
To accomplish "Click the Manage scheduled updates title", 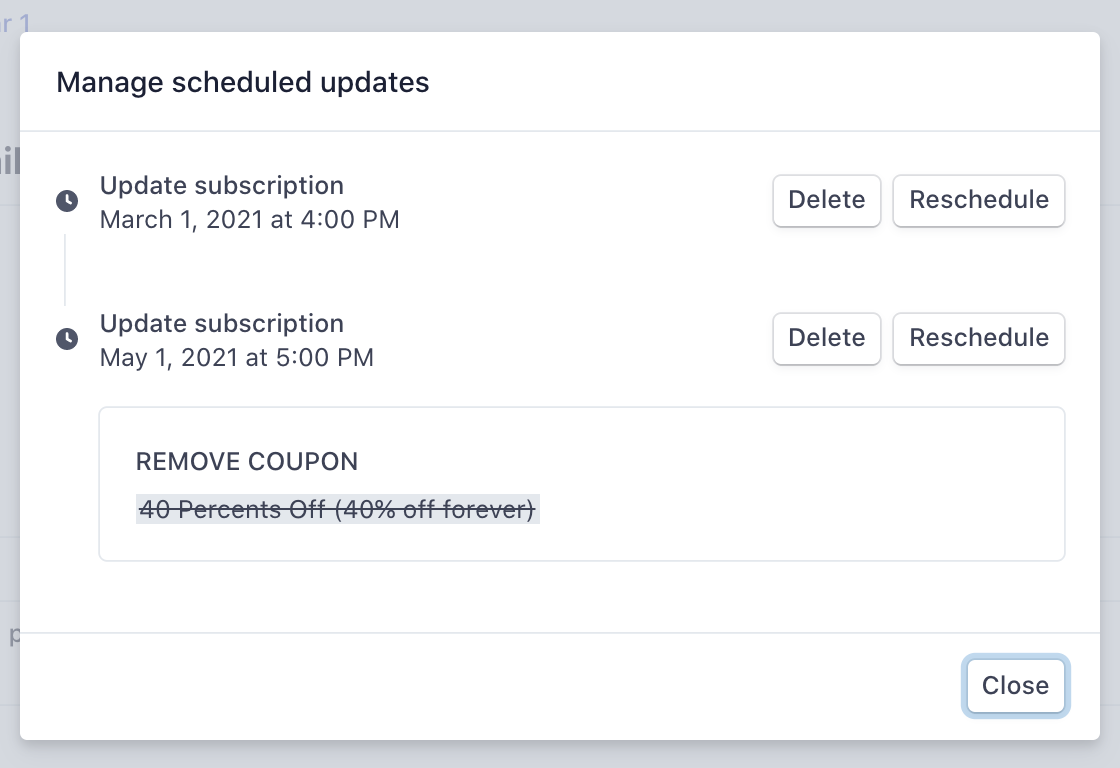I will 243,82.
